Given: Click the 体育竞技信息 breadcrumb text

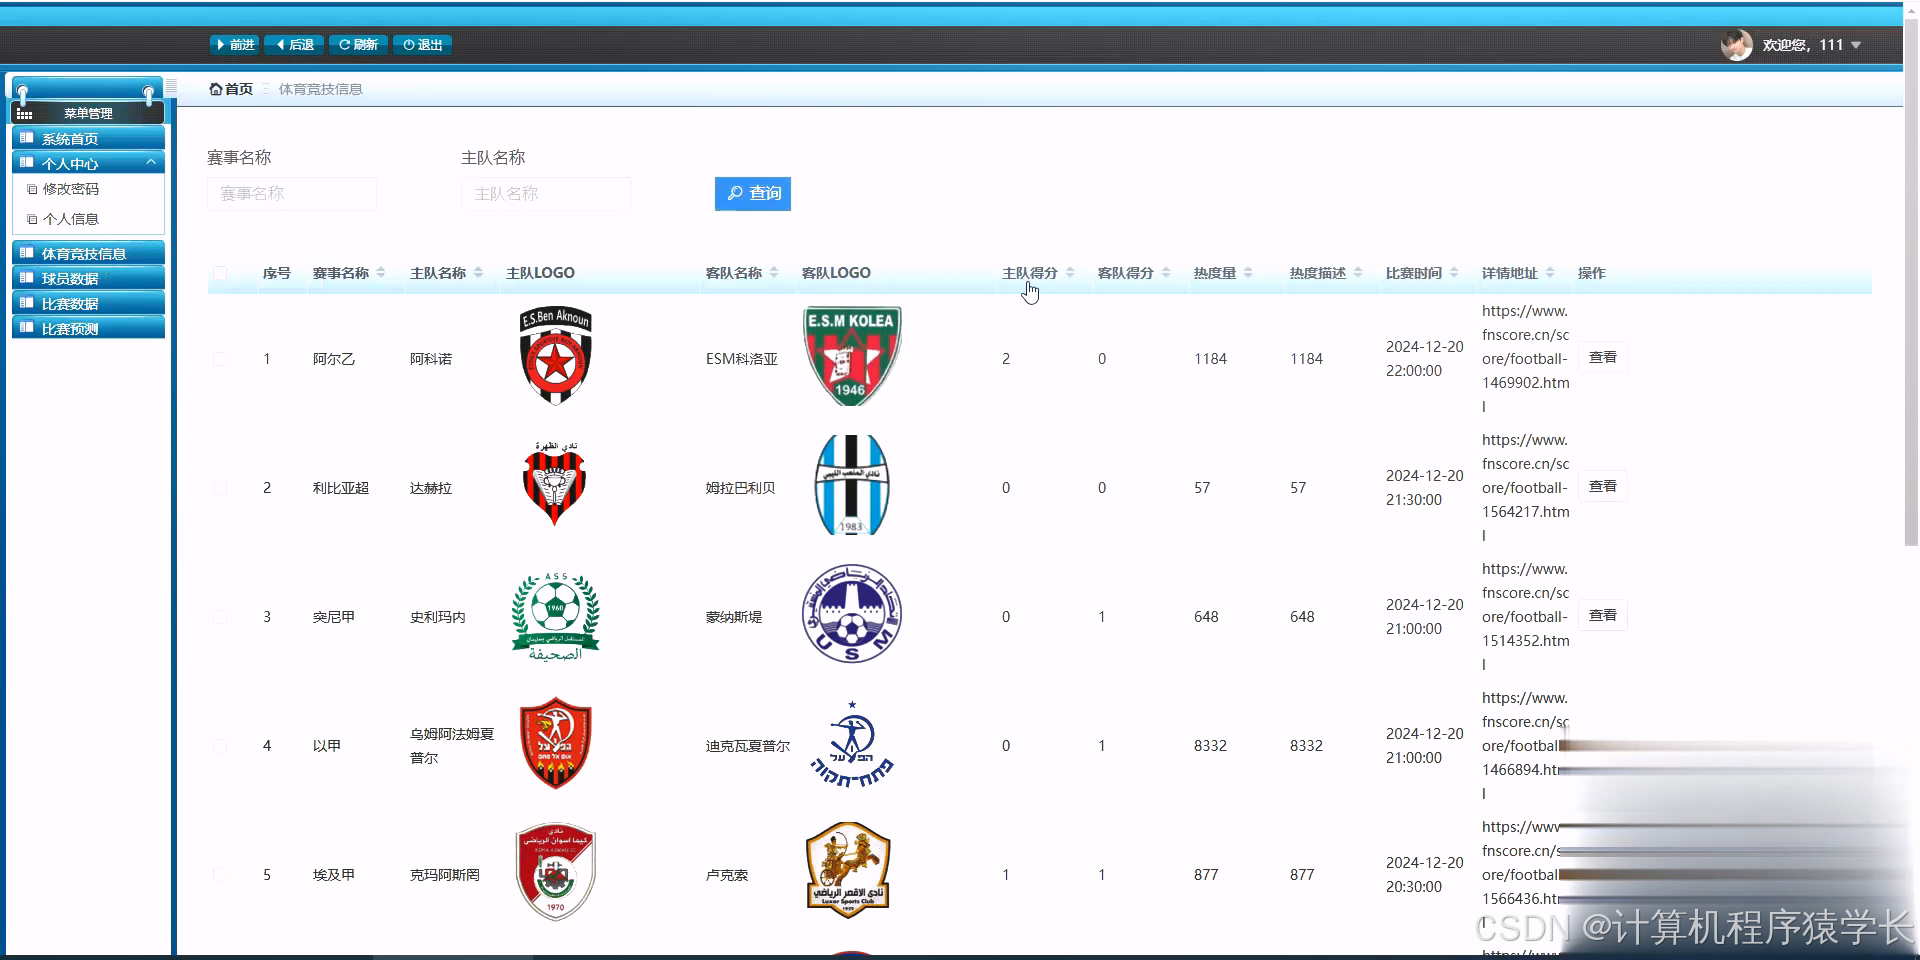Looking at the screenshot, I should click(x=320, y=89).
